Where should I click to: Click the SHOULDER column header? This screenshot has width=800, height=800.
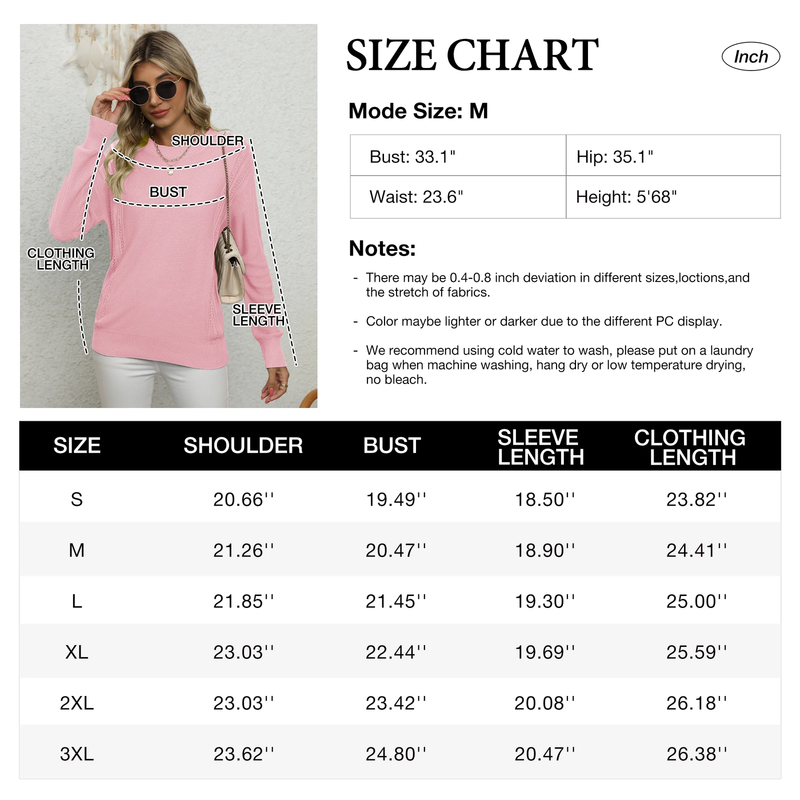[x=243, y=445]
